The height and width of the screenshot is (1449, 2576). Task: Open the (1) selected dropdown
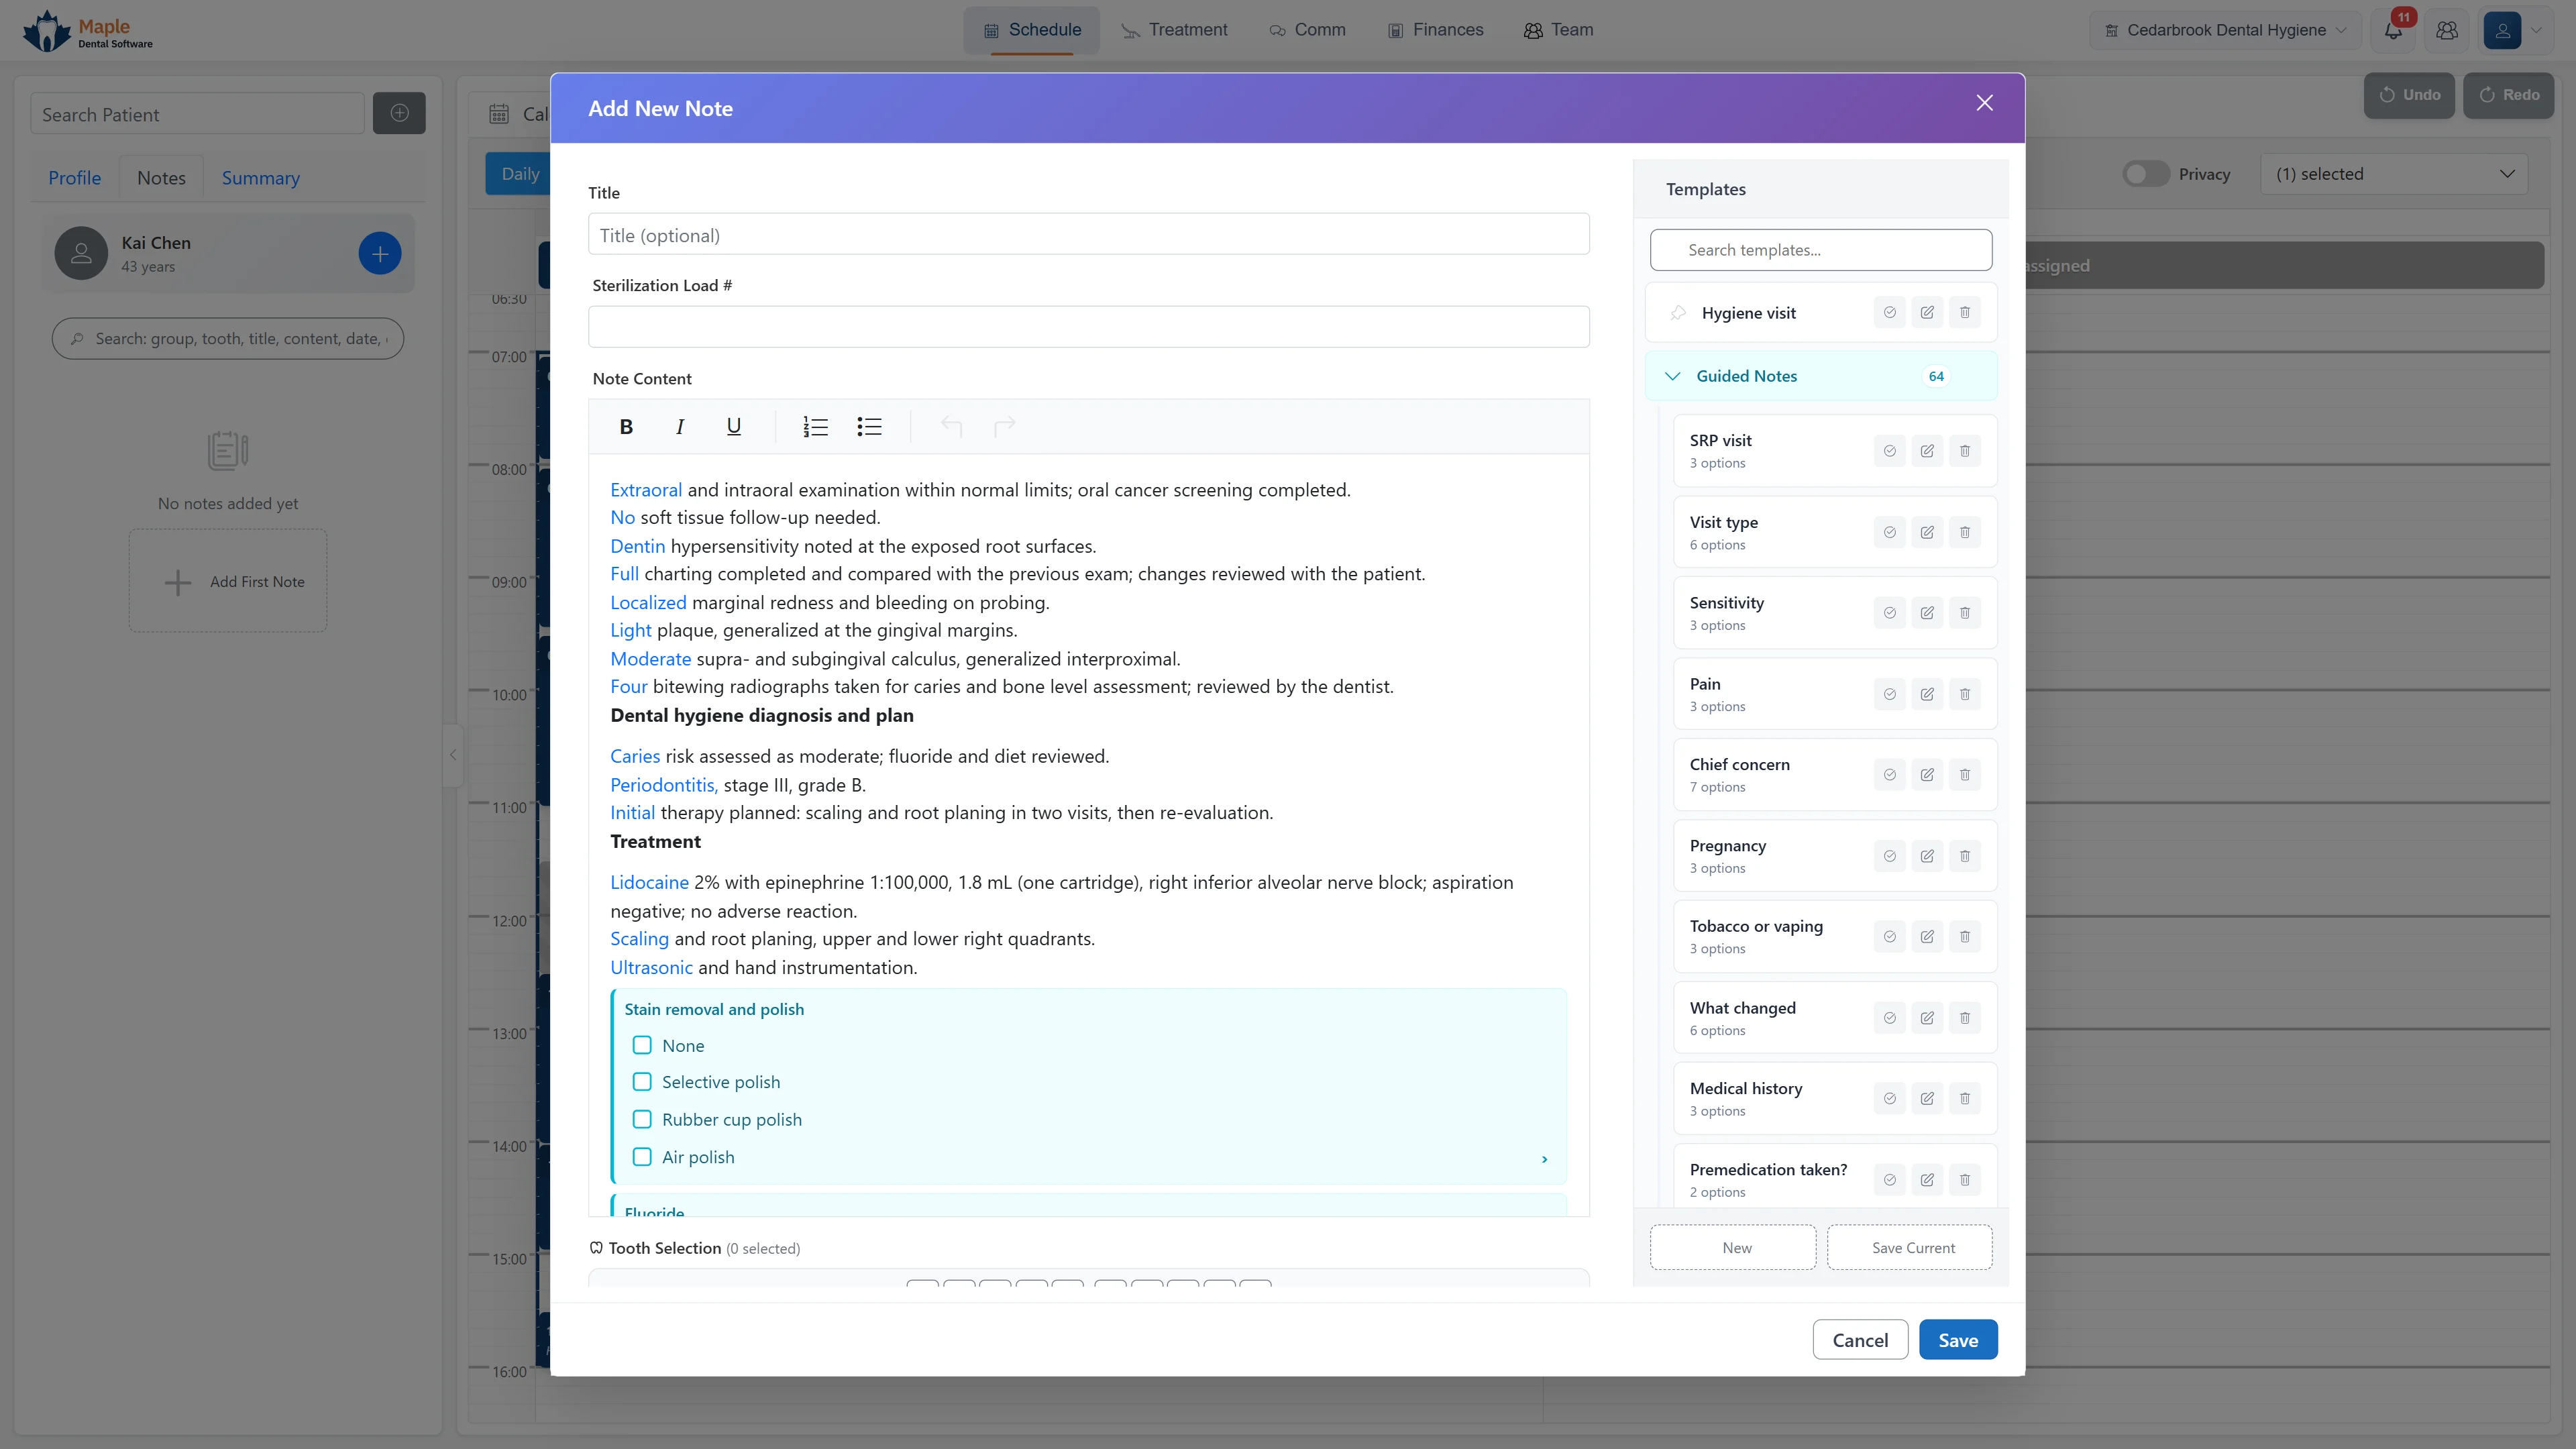point(2394,174)
